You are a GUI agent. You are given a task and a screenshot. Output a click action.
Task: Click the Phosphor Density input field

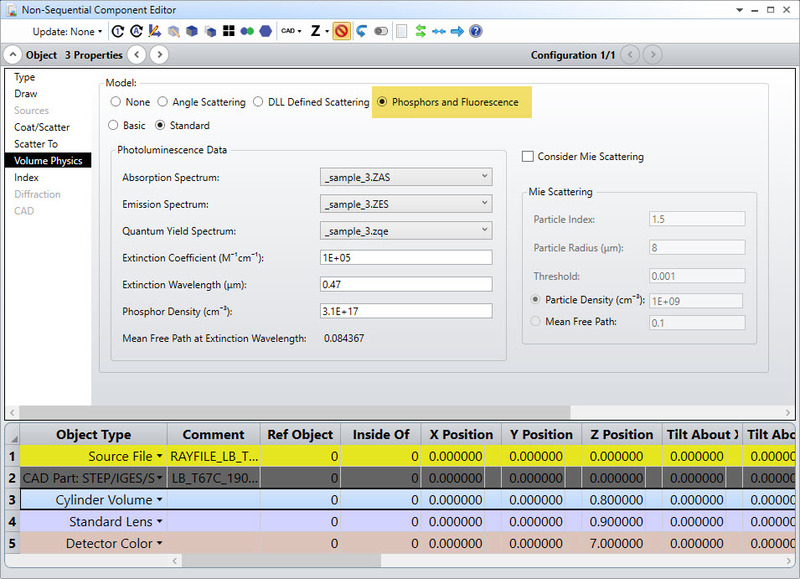[406, 311]
